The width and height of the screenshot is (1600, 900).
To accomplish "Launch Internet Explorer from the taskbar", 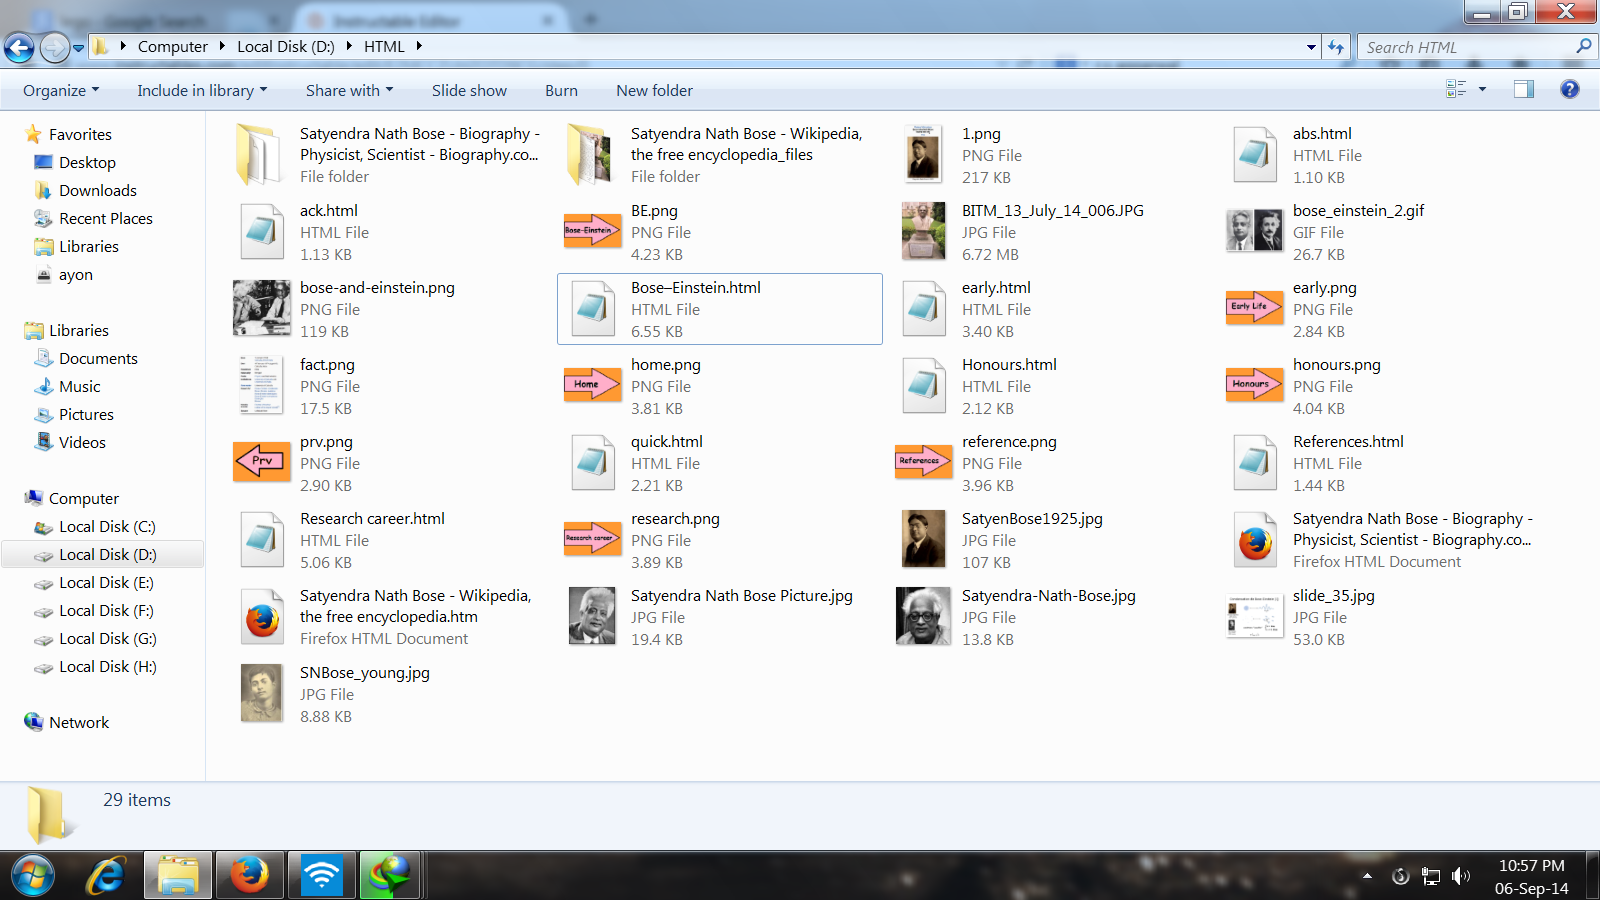I will click(x=105, y=876).
